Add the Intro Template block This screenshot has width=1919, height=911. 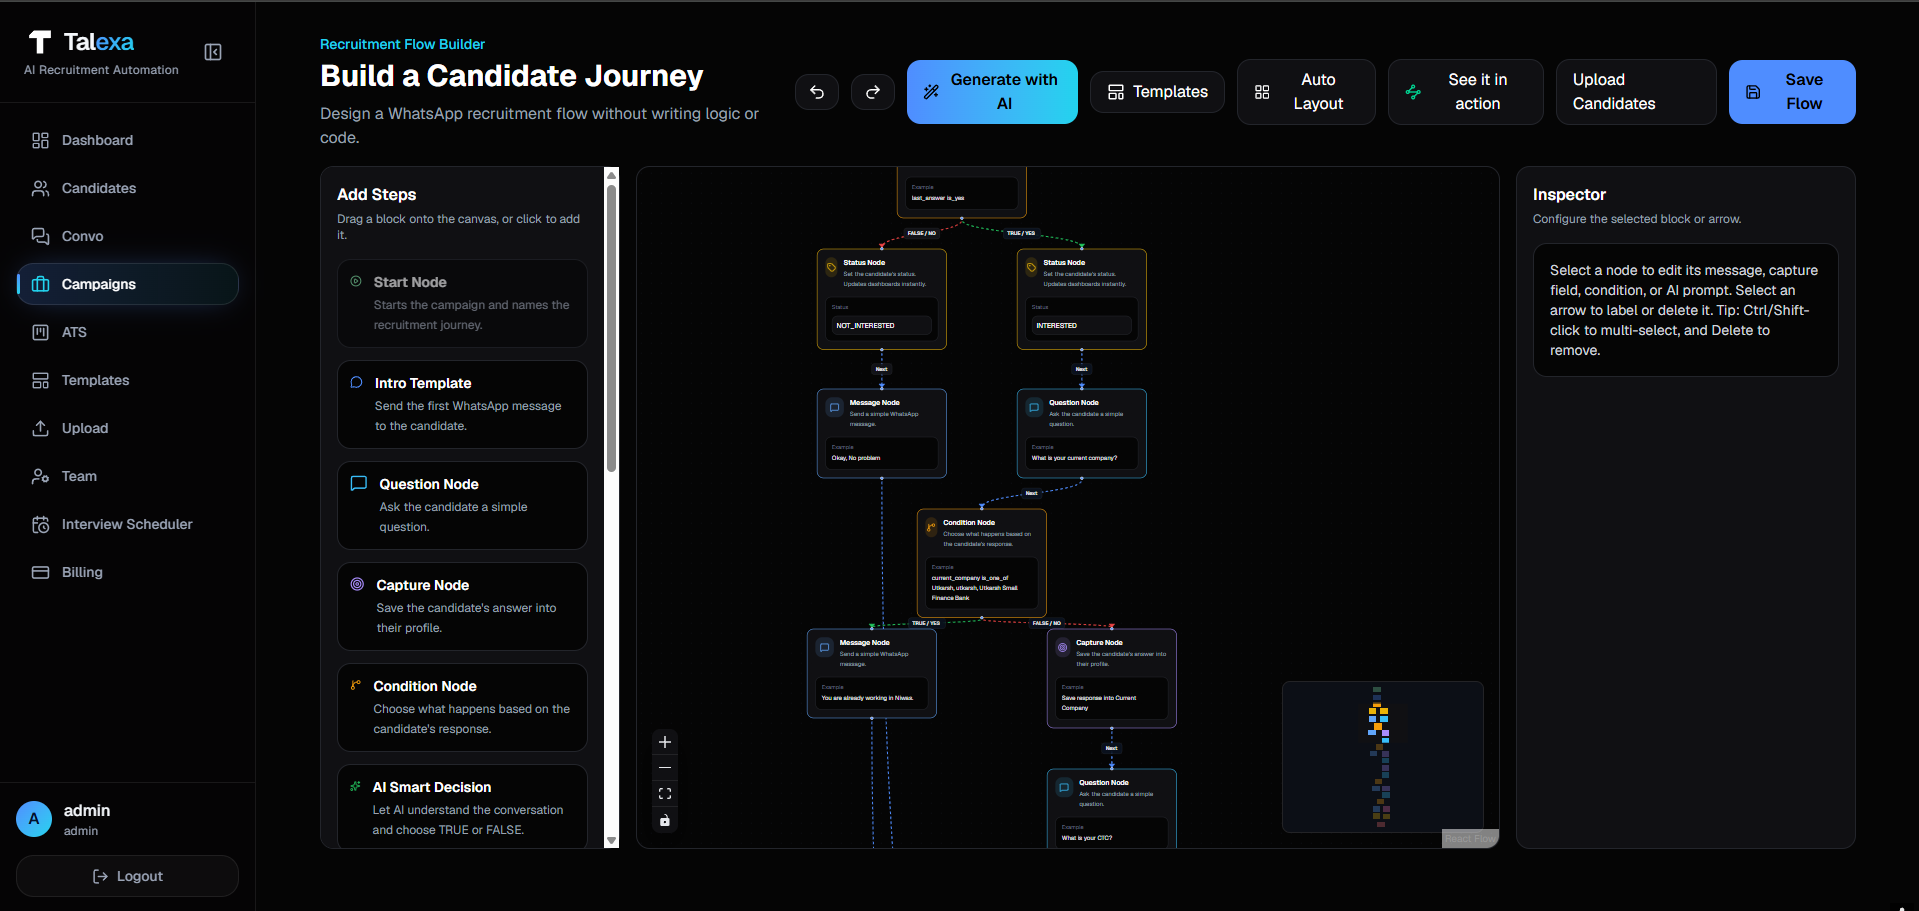click(x=462, y=404)
